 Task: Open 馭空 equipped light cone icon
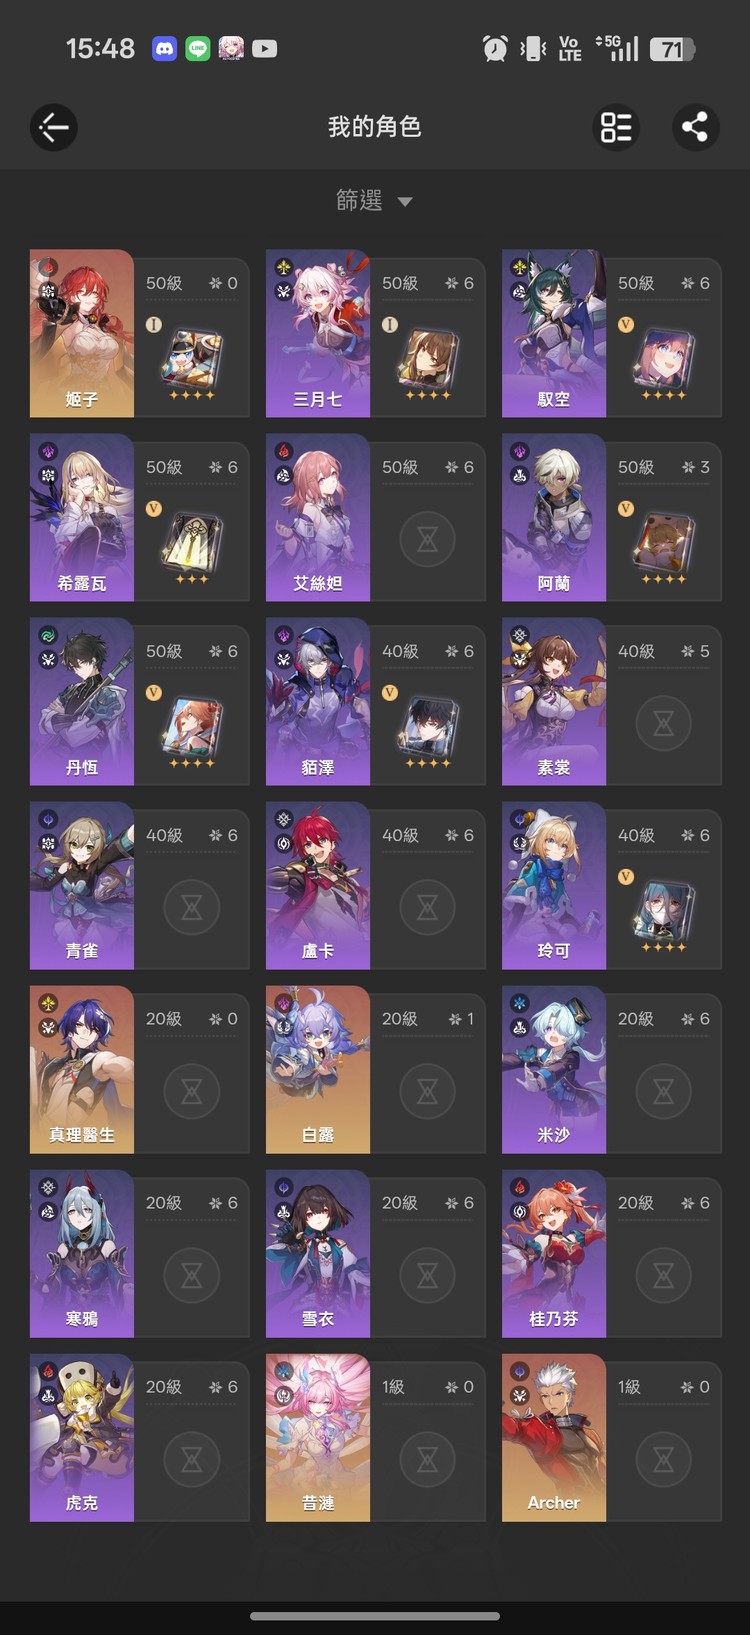664,358
